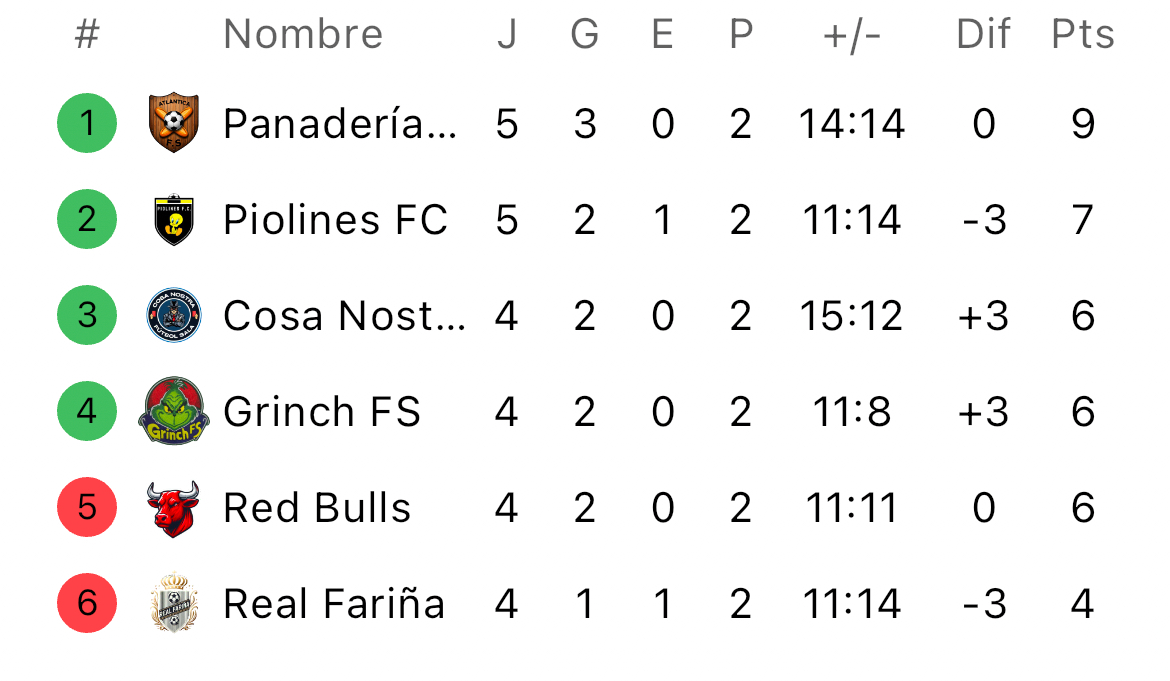
Task: Click the red position 5 badge
Action: 87,507
